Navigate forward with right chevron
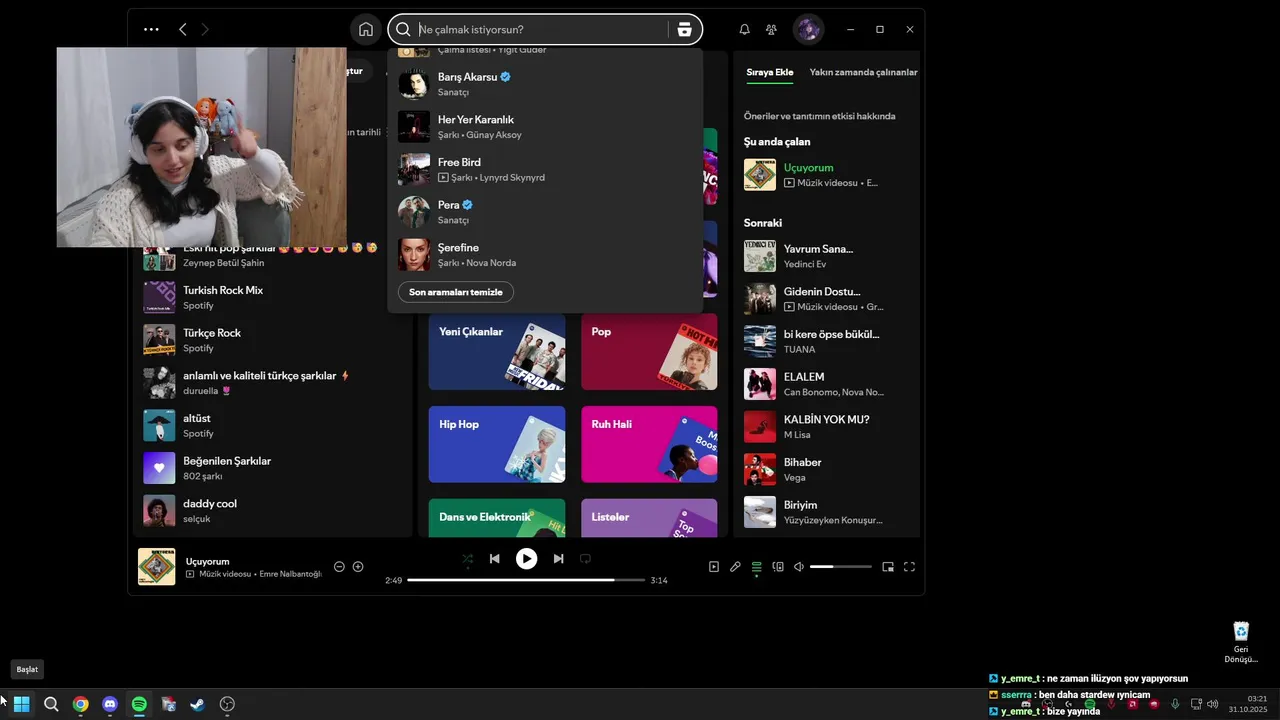Viewport: 1280px width, 720px height. (205, 29)
